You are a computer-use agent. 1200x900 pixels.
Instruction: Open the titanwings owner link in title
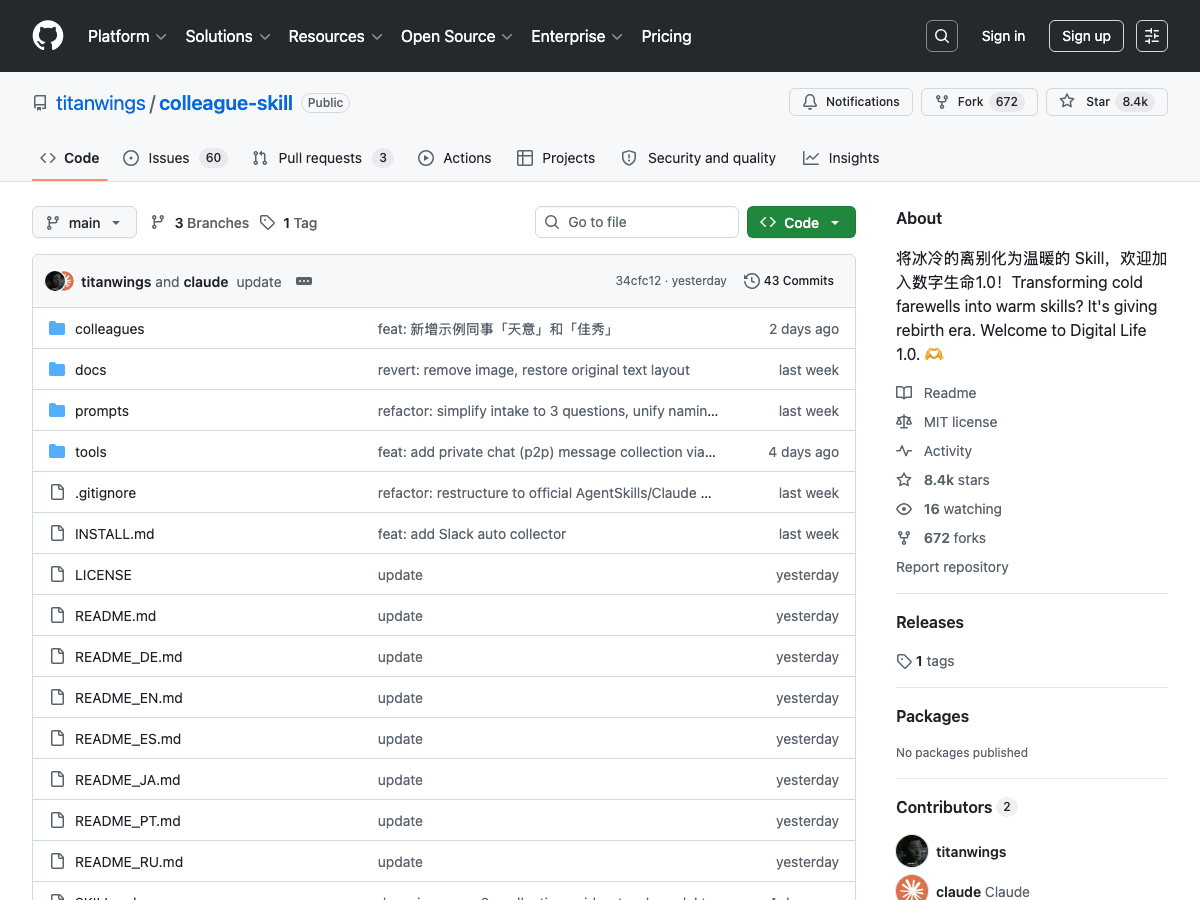click(x=101, y=103)
